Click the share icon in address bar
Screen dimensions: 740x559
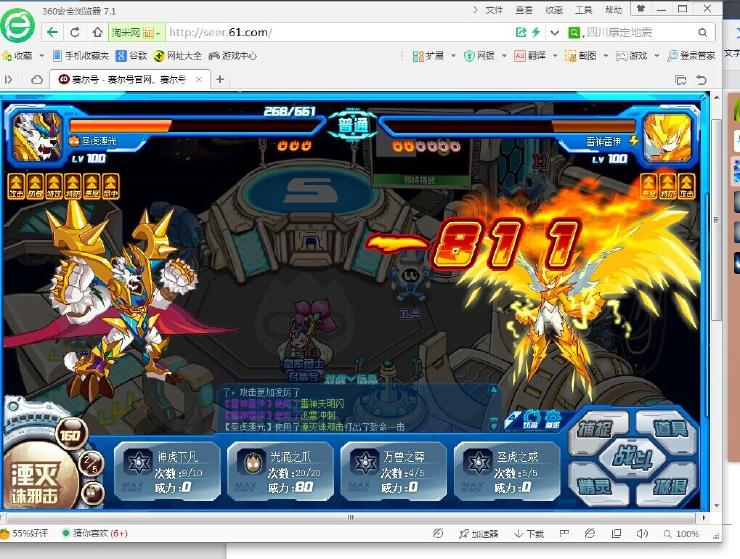click(x=521, y=32)
